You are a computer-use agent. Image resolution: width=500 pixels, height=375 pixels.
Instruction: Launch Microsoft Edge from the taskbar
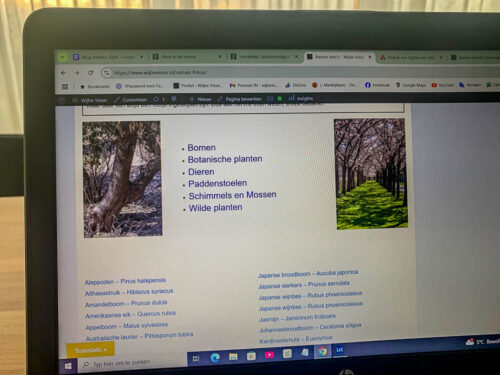[x=215, y=358]
